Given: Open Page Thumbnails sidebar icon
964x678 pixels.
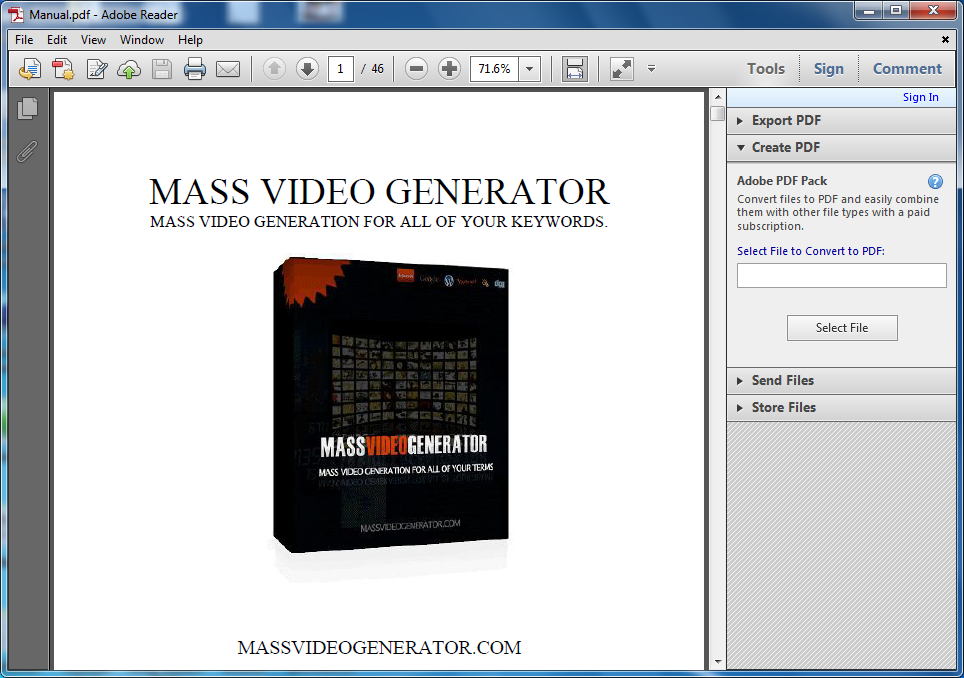Looking at the screenshot, I should point(27,109).
